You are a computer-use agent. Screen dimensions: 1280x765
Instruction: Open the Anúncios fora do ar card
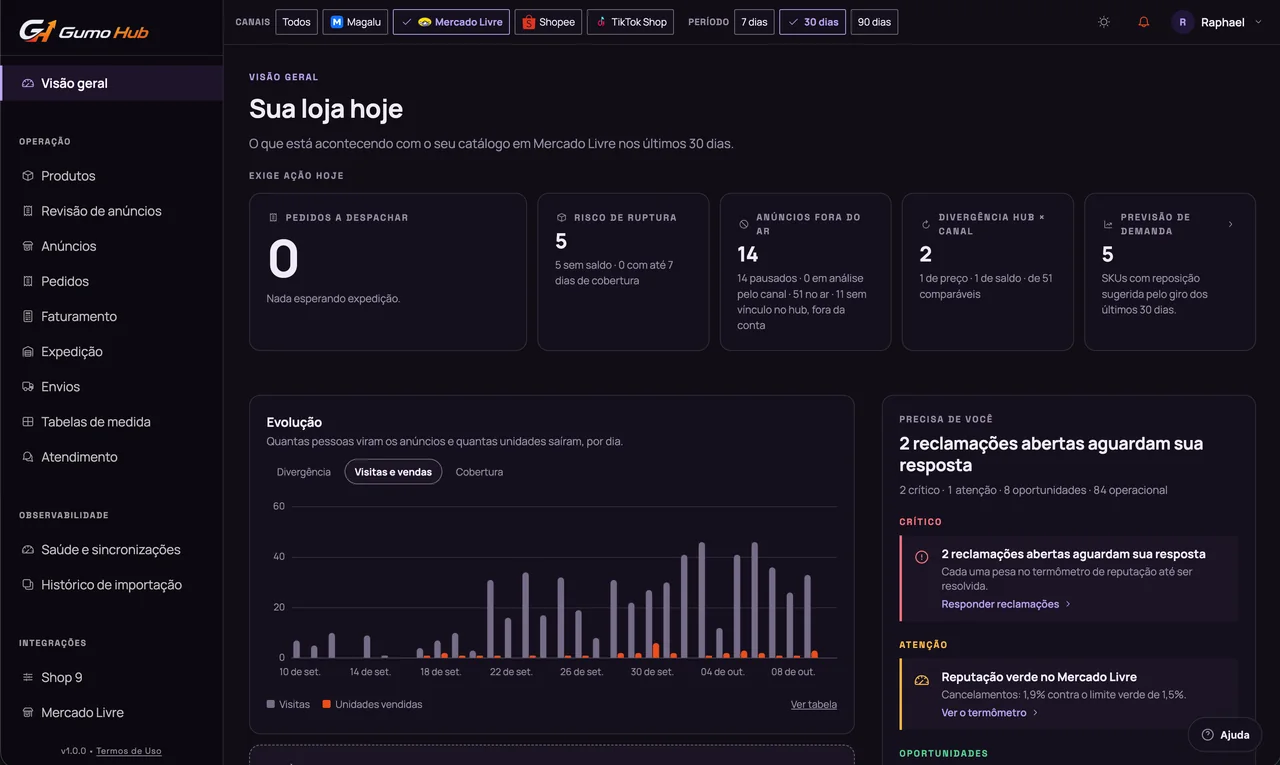806,272
